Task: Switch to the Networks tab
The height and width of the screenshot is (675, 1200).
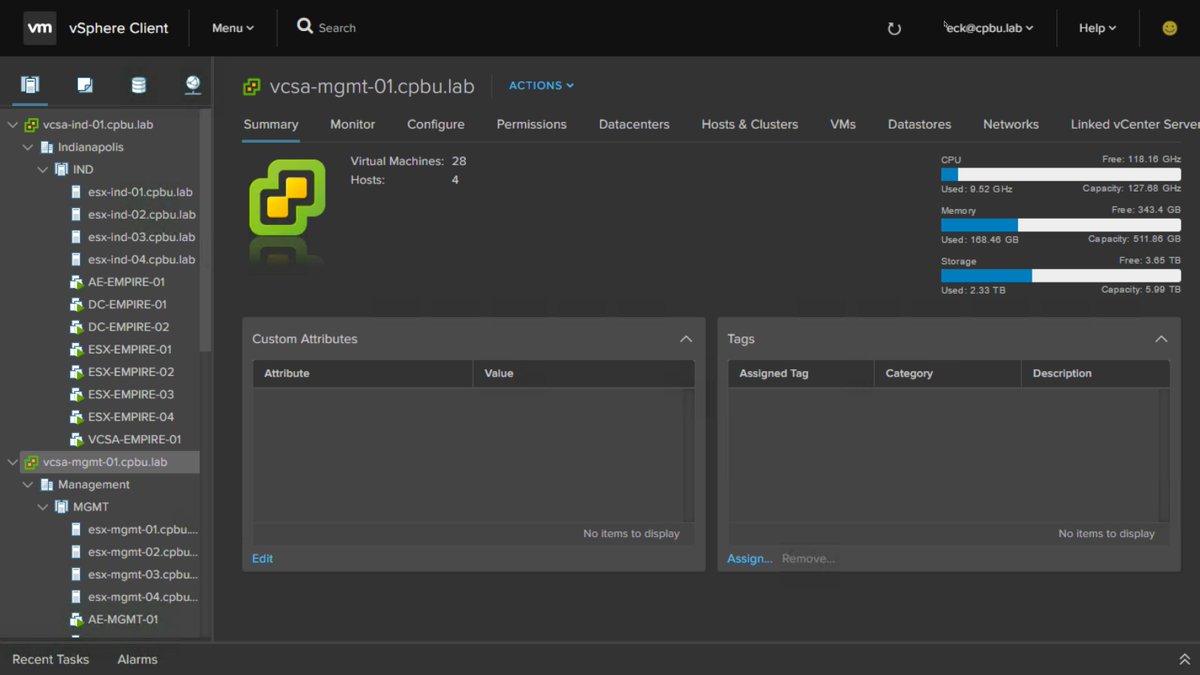Action: [1011, 124]
